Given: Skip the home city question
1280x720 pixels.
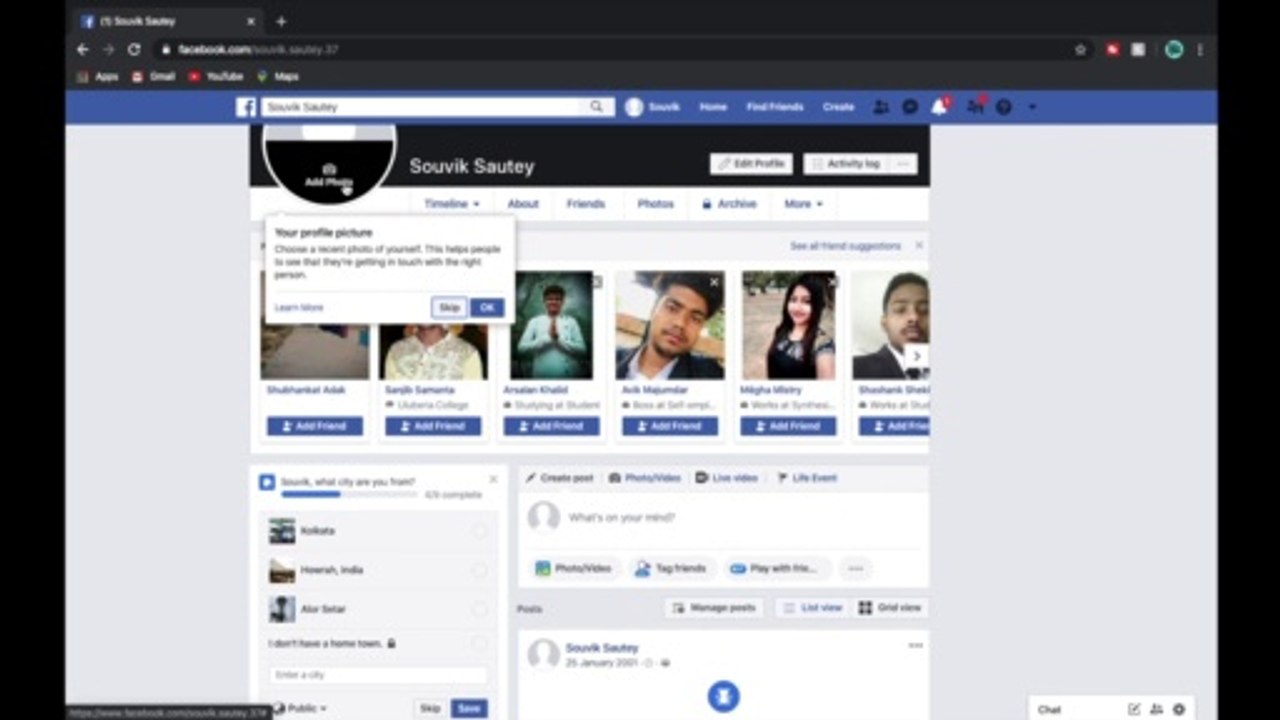Looking at the screenshot, I should (430, 708).
